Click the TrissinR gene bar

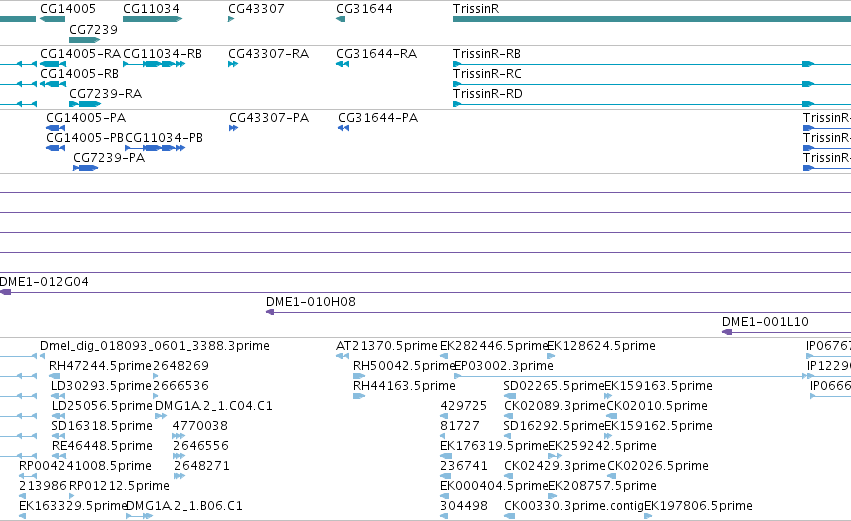pos(652,19)
